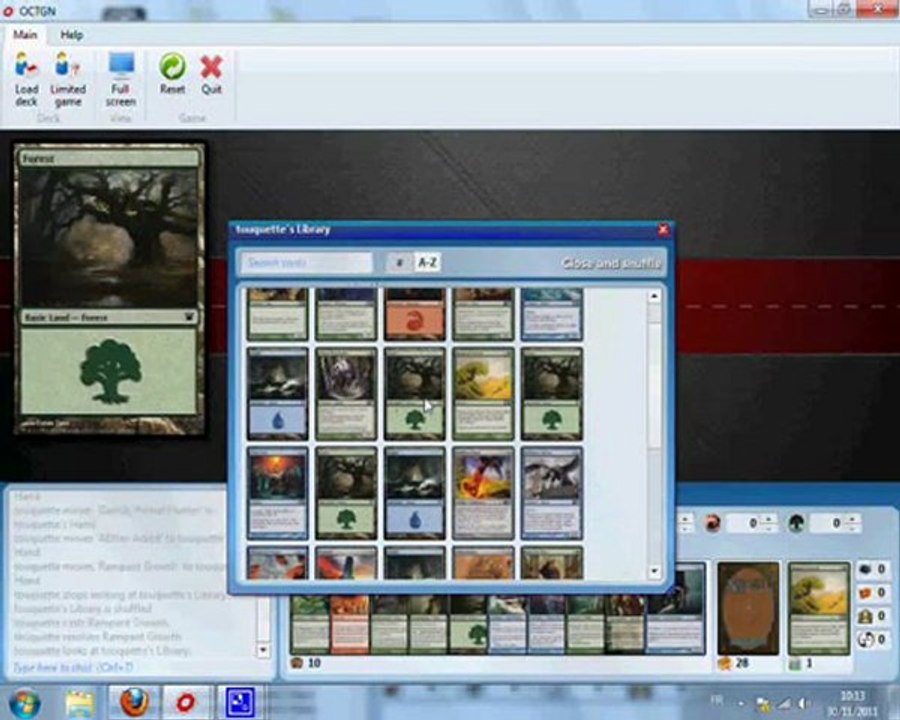Click the graveyard count icon labeled 1

795,664
